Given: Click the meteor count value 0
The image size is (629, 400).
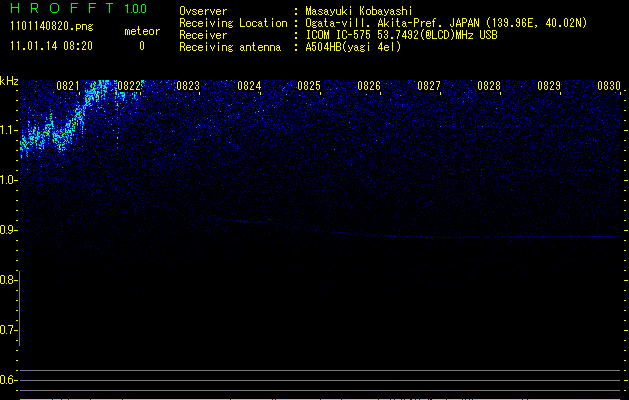Looking at the screenshot, I should pyautogui.click(x=142, y=46).
